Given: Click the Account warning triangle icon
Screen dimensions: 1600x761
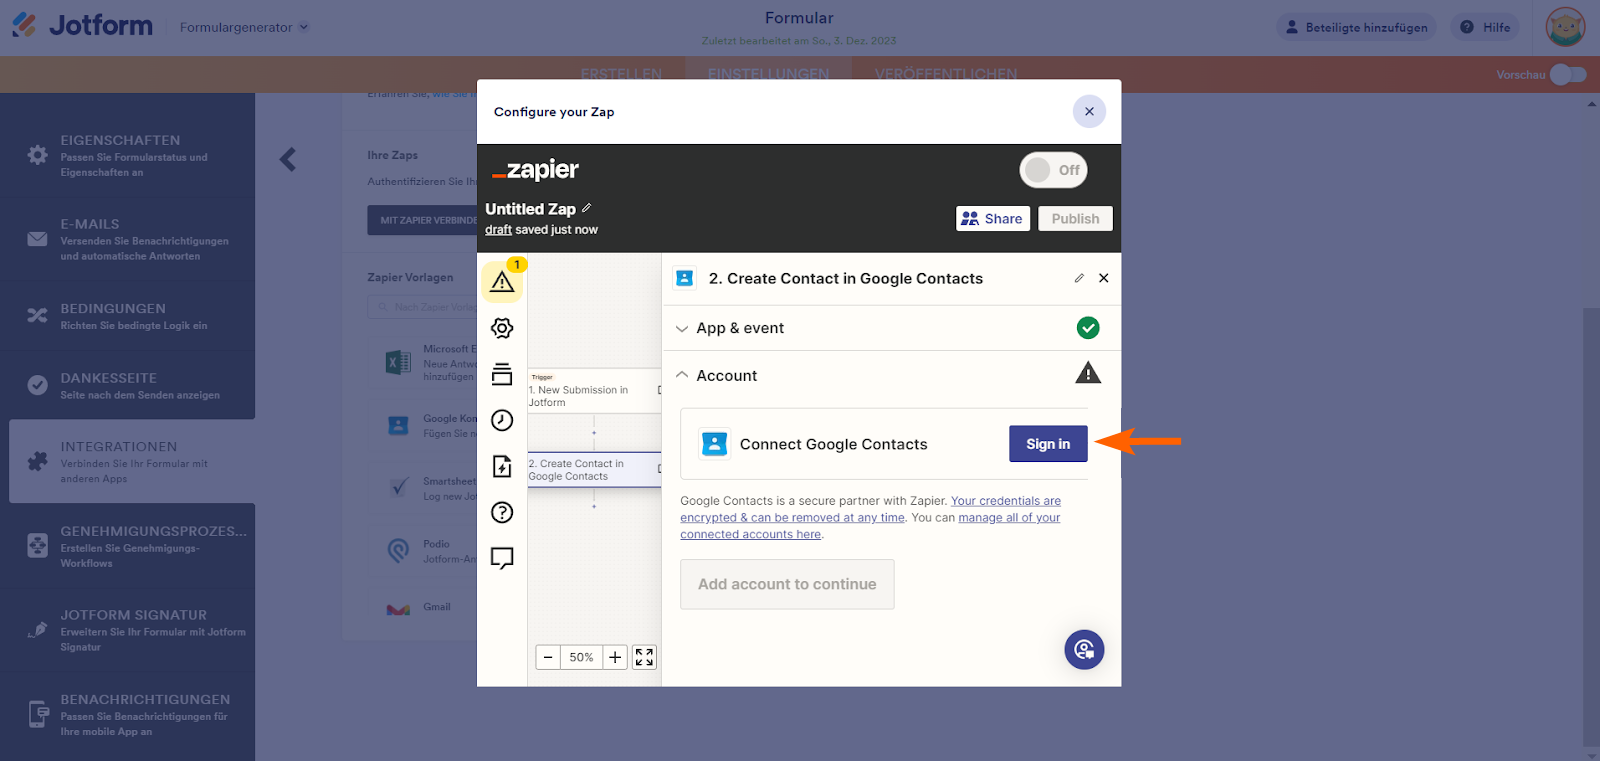Looking at the screenshot, I should point(1088,374).
